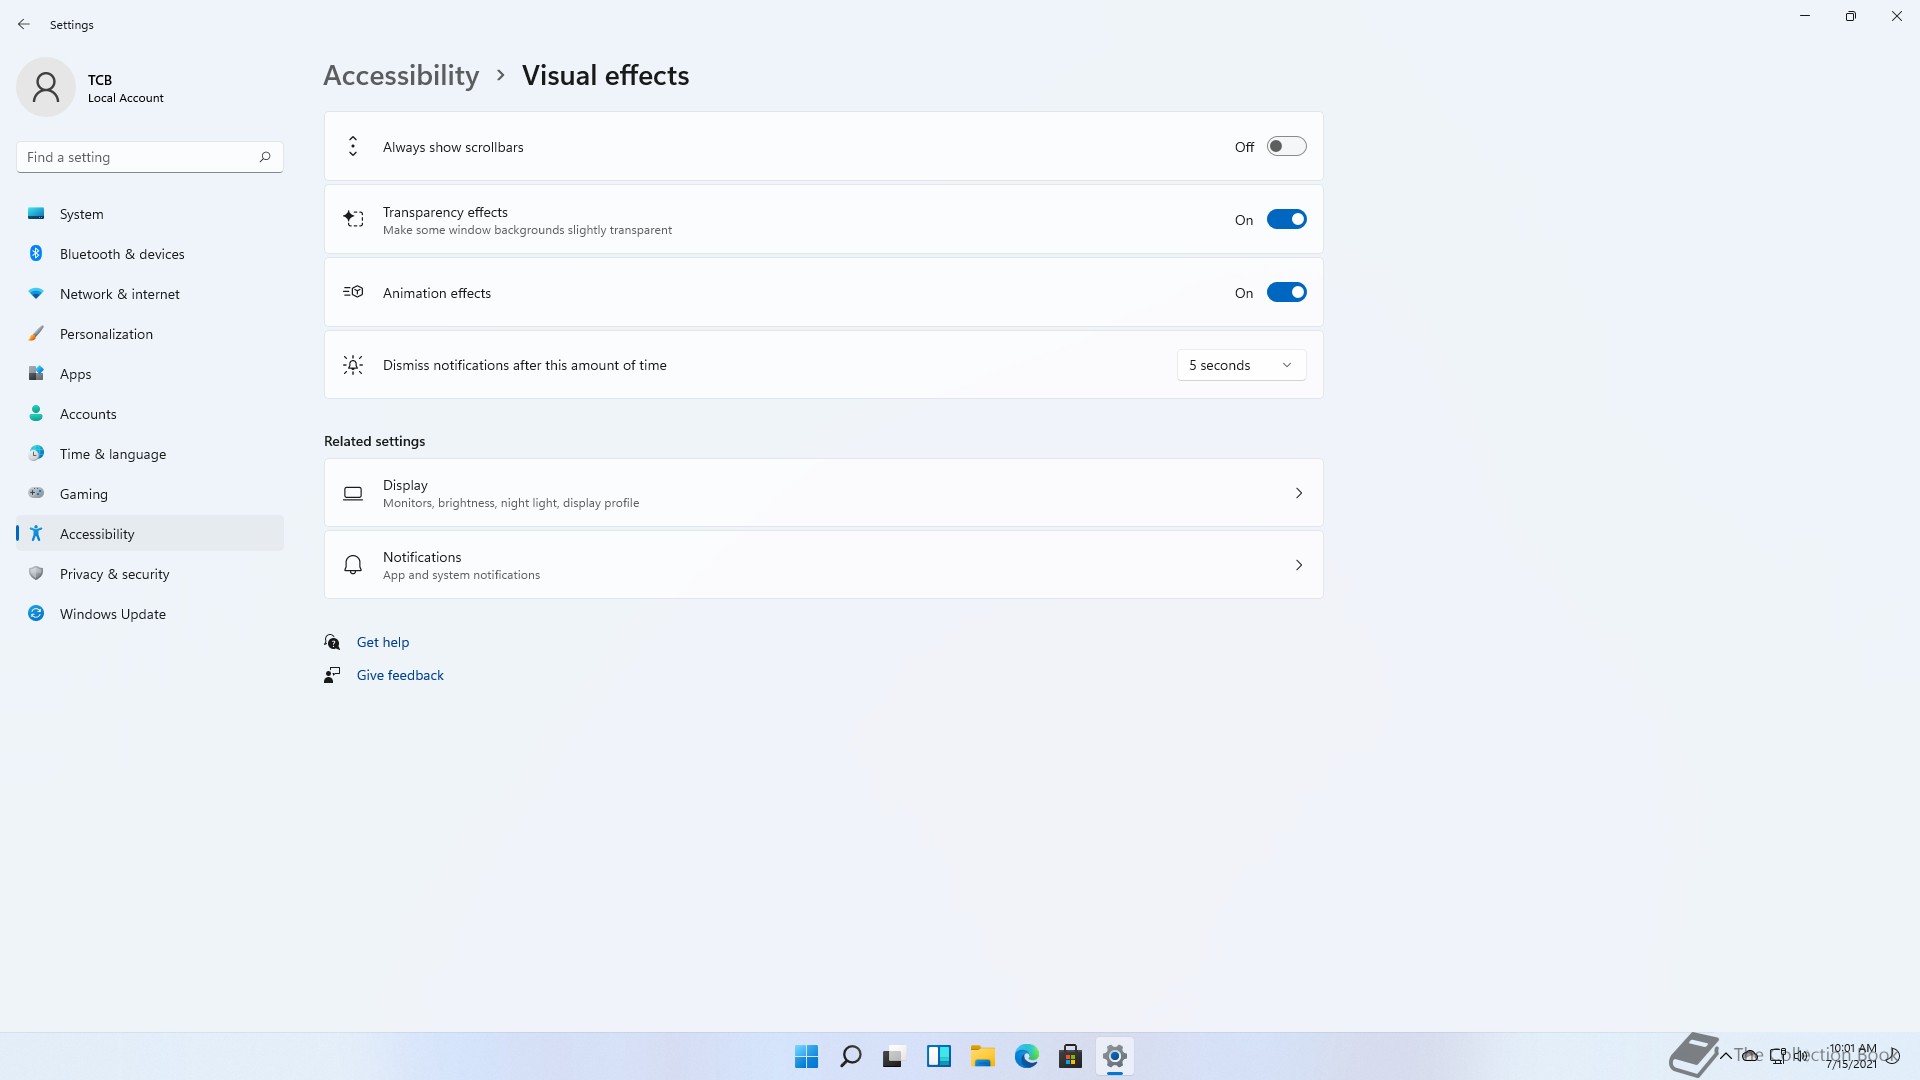
Task: Open Microsoft Edge from the taskbar
Action: [x=1026, y=1056]
